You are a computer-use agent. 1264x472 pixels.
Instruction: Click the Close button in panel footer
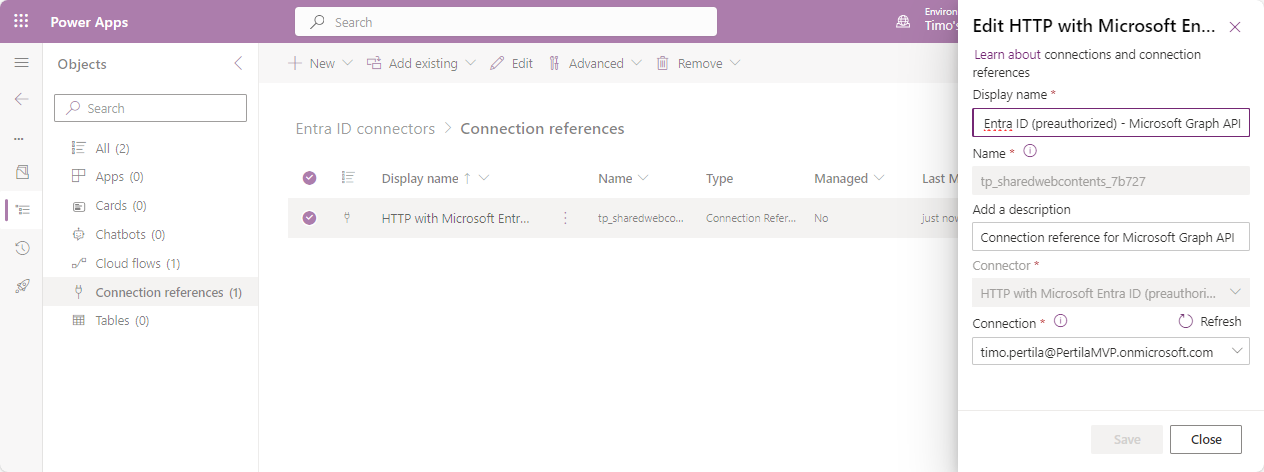pyautogui.click(x=1205, y=439)
